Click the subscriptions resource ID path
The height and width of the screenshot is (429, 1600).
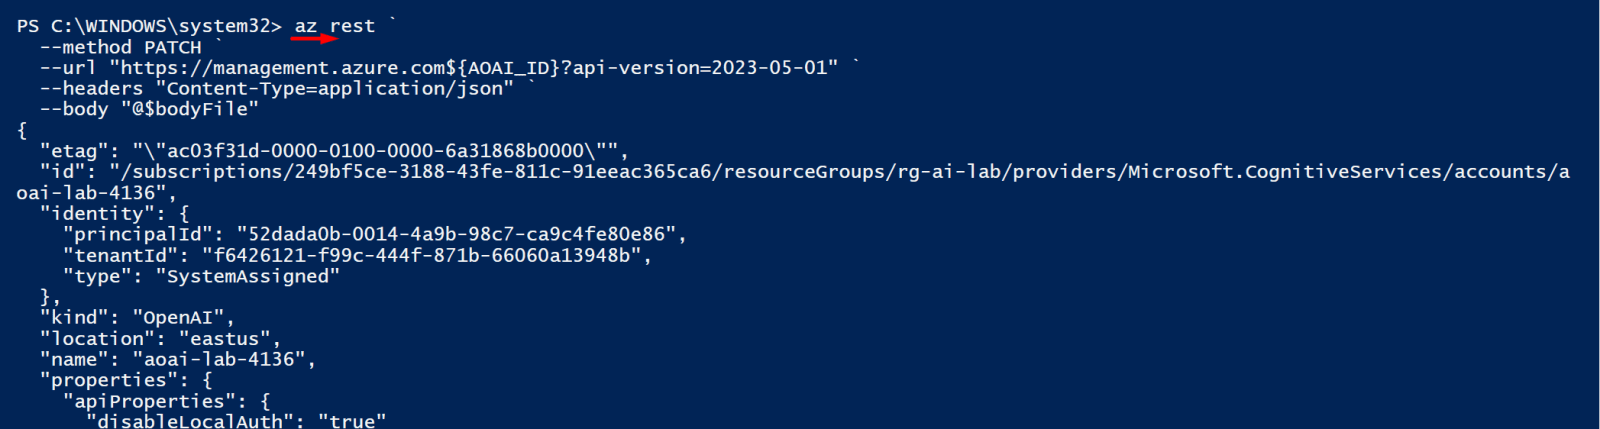pyautogui.click(x=840, y=172)
